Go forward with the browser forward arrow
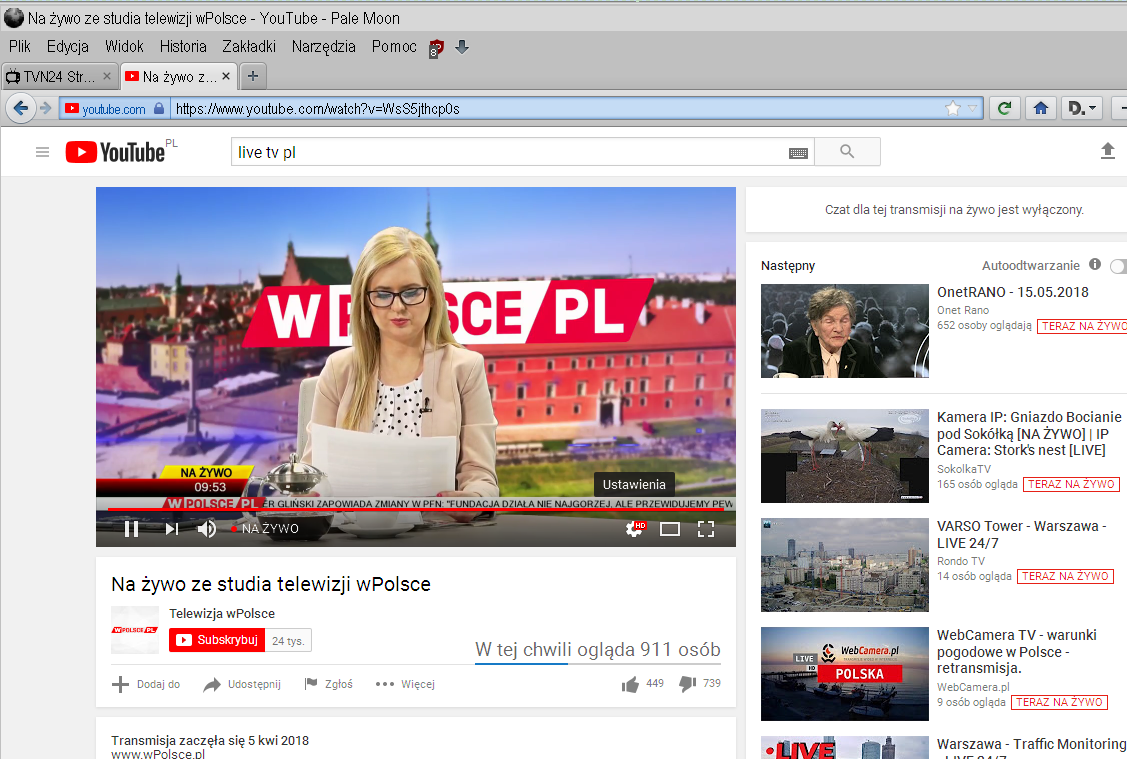 (x=46, y=109)
